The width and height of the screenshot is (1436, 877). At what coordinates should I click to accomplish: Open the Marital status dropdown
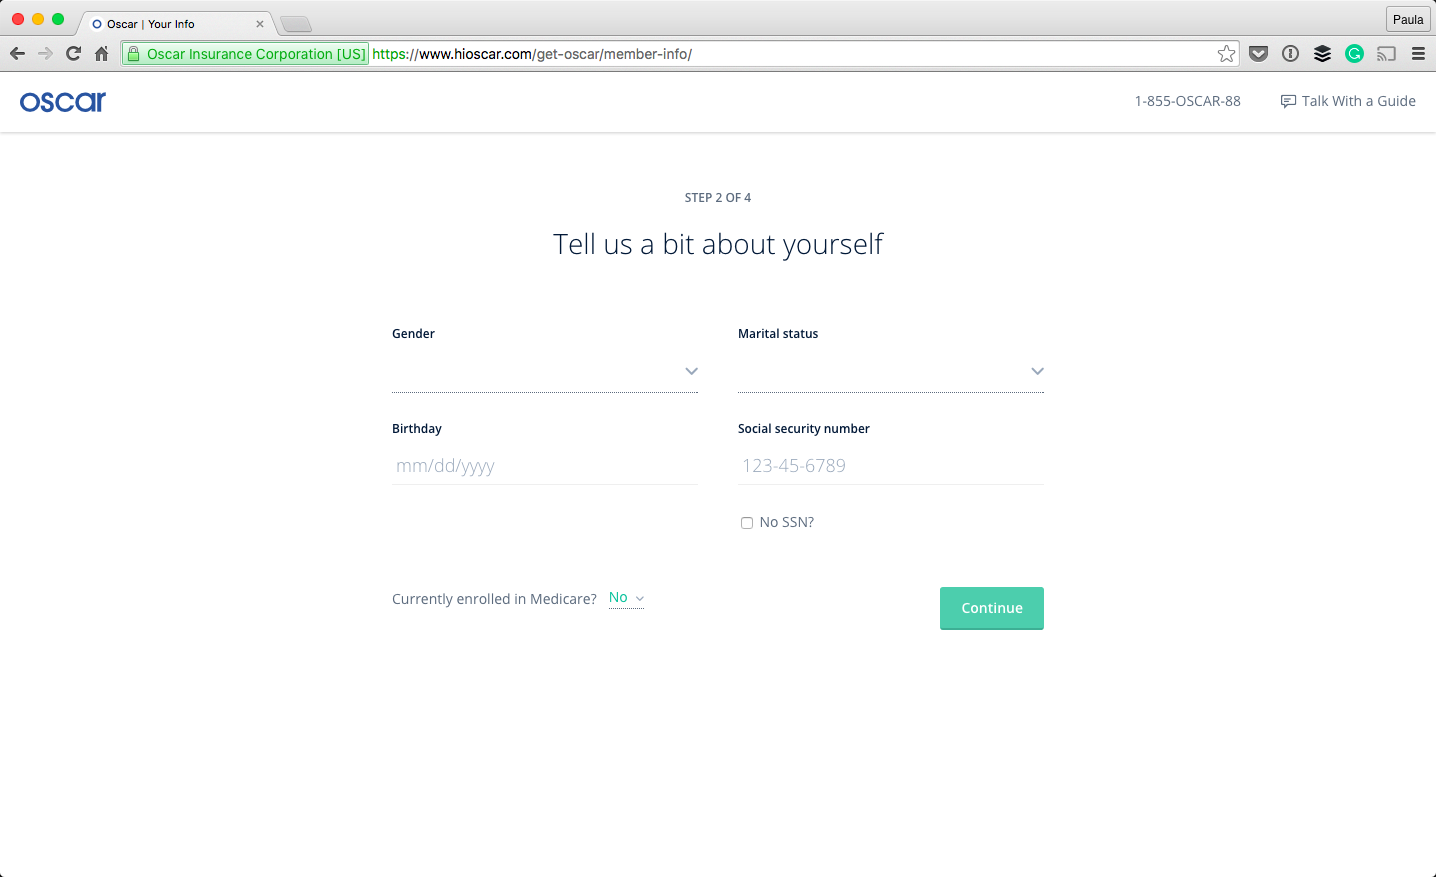pos(891,371)
